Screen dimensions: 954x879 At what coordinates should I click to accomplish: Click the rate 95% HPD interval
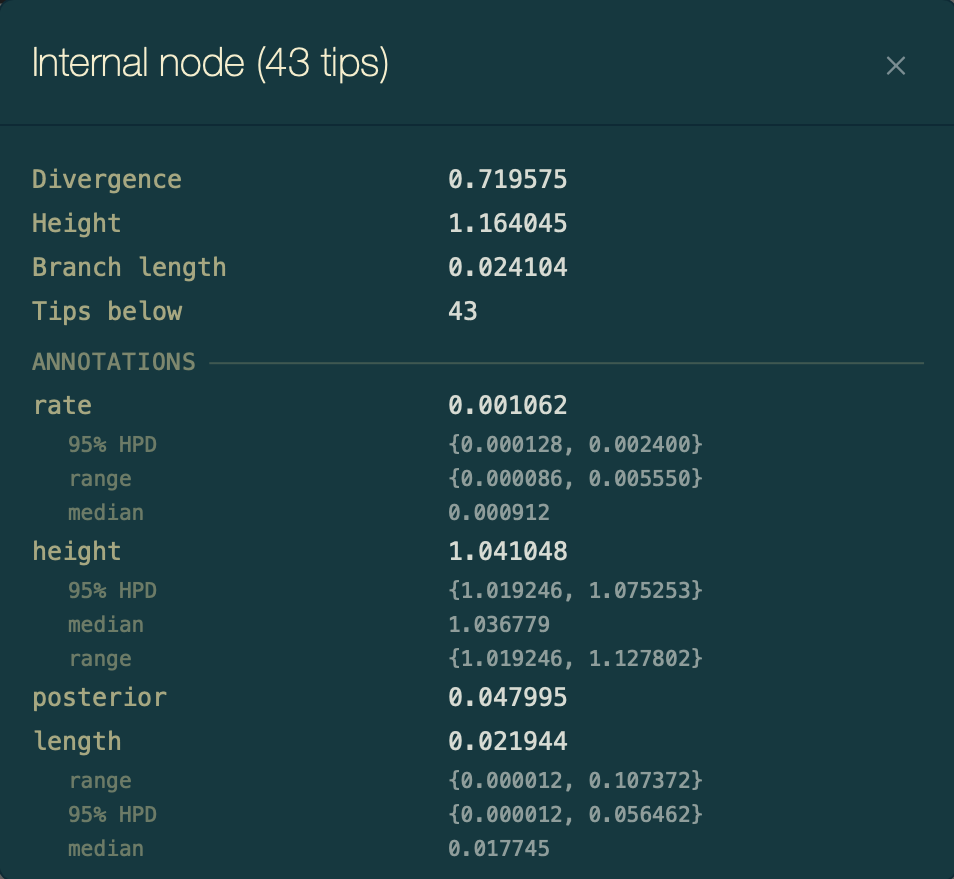[x=575, y=444]
